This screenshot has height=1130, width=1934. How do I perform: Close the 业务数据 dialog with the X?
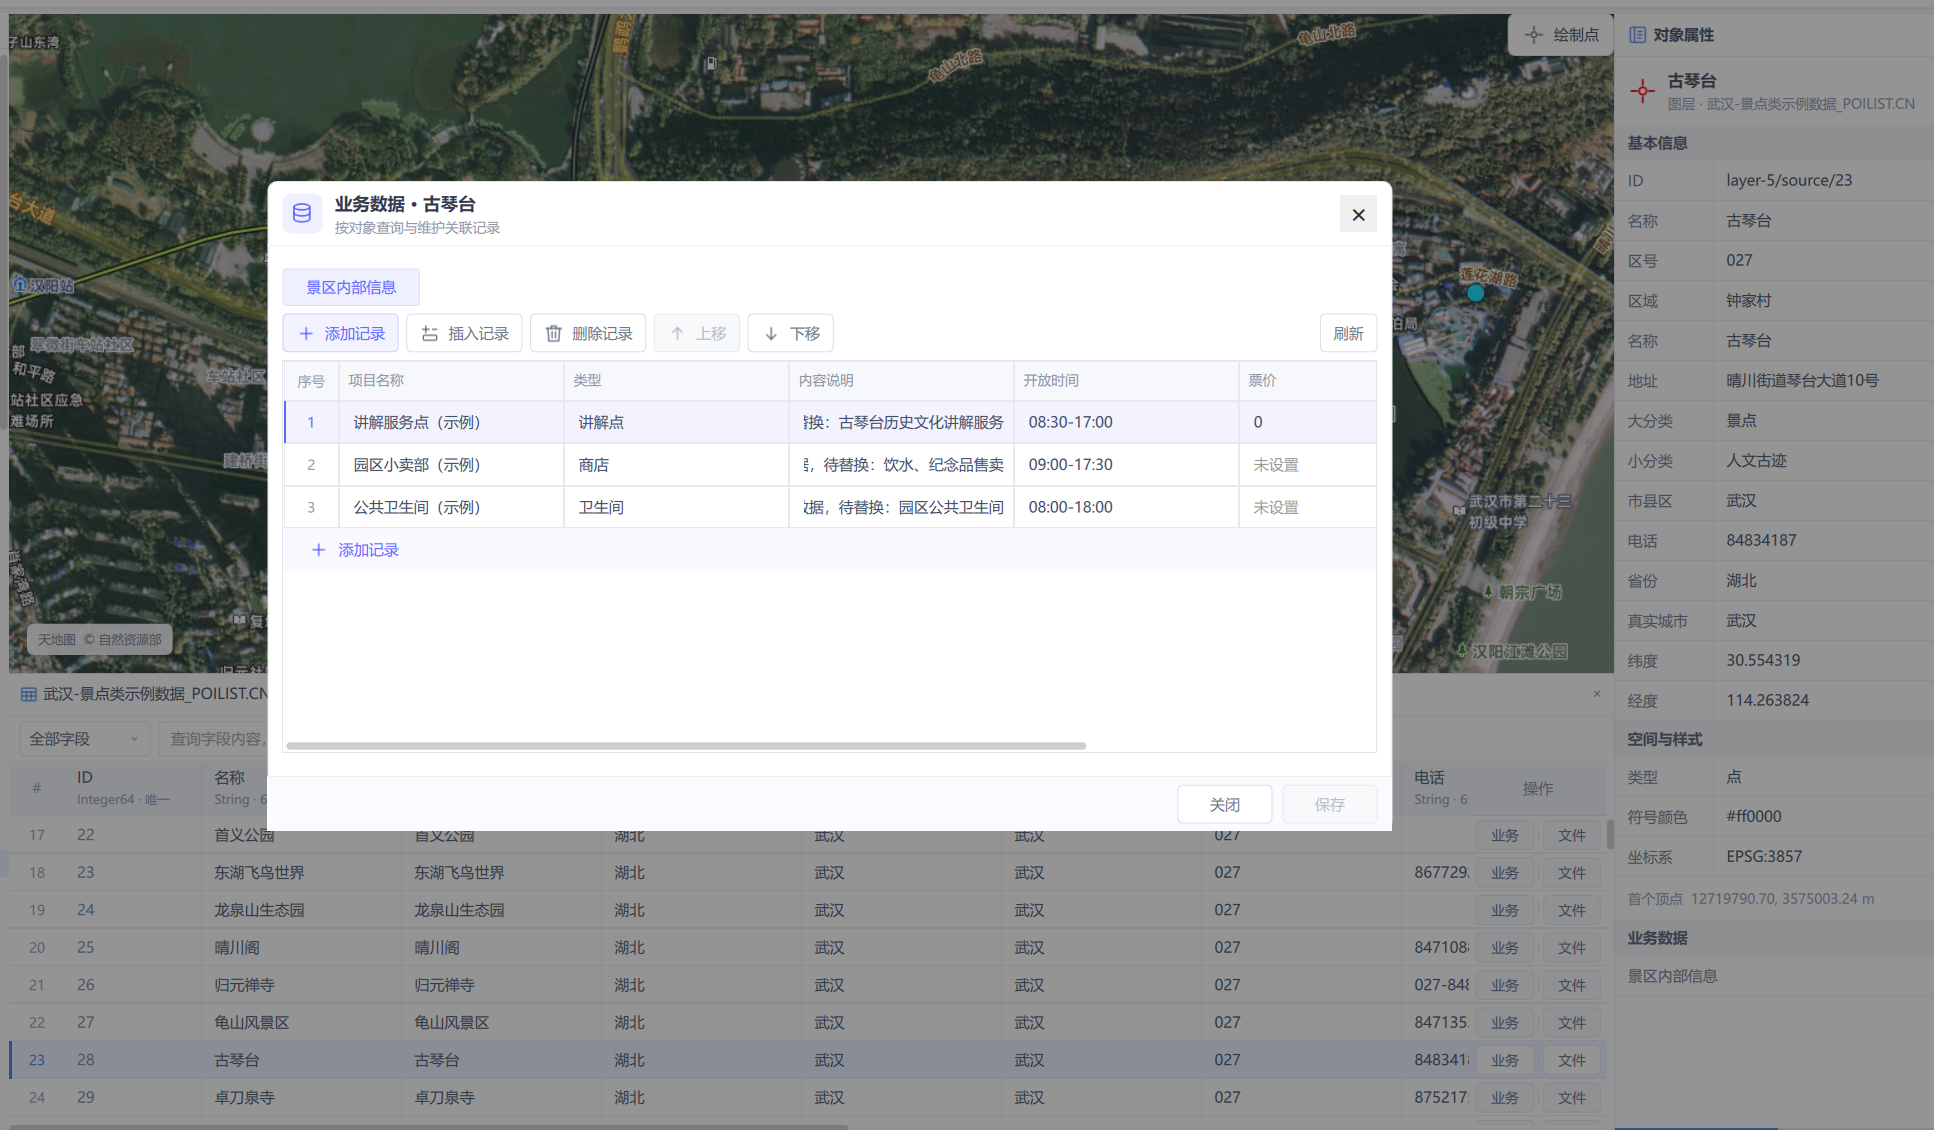tap(1358, 214)
